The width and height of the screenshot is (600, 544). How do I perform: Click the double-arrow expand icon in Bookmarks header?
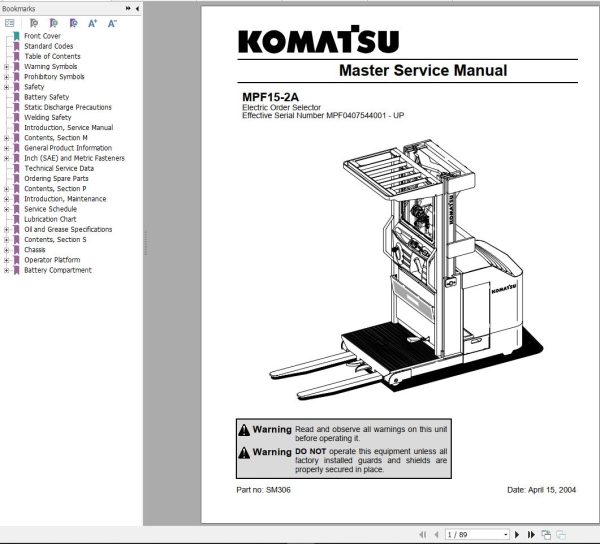point(128,8)
